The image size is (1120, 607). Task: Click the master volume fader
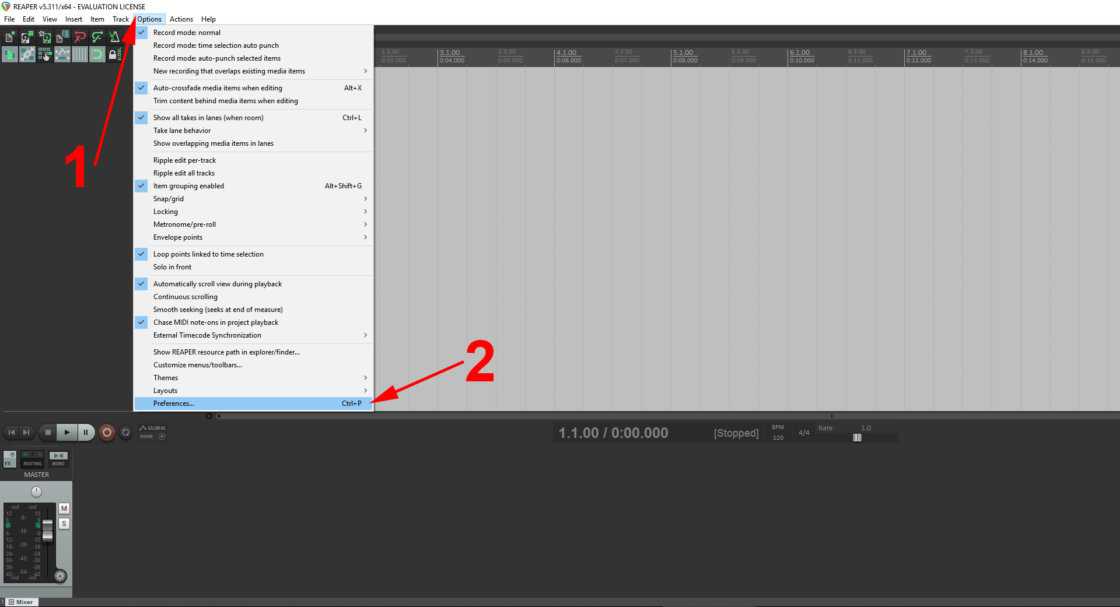pyautogui.click(x=48, y=531)
